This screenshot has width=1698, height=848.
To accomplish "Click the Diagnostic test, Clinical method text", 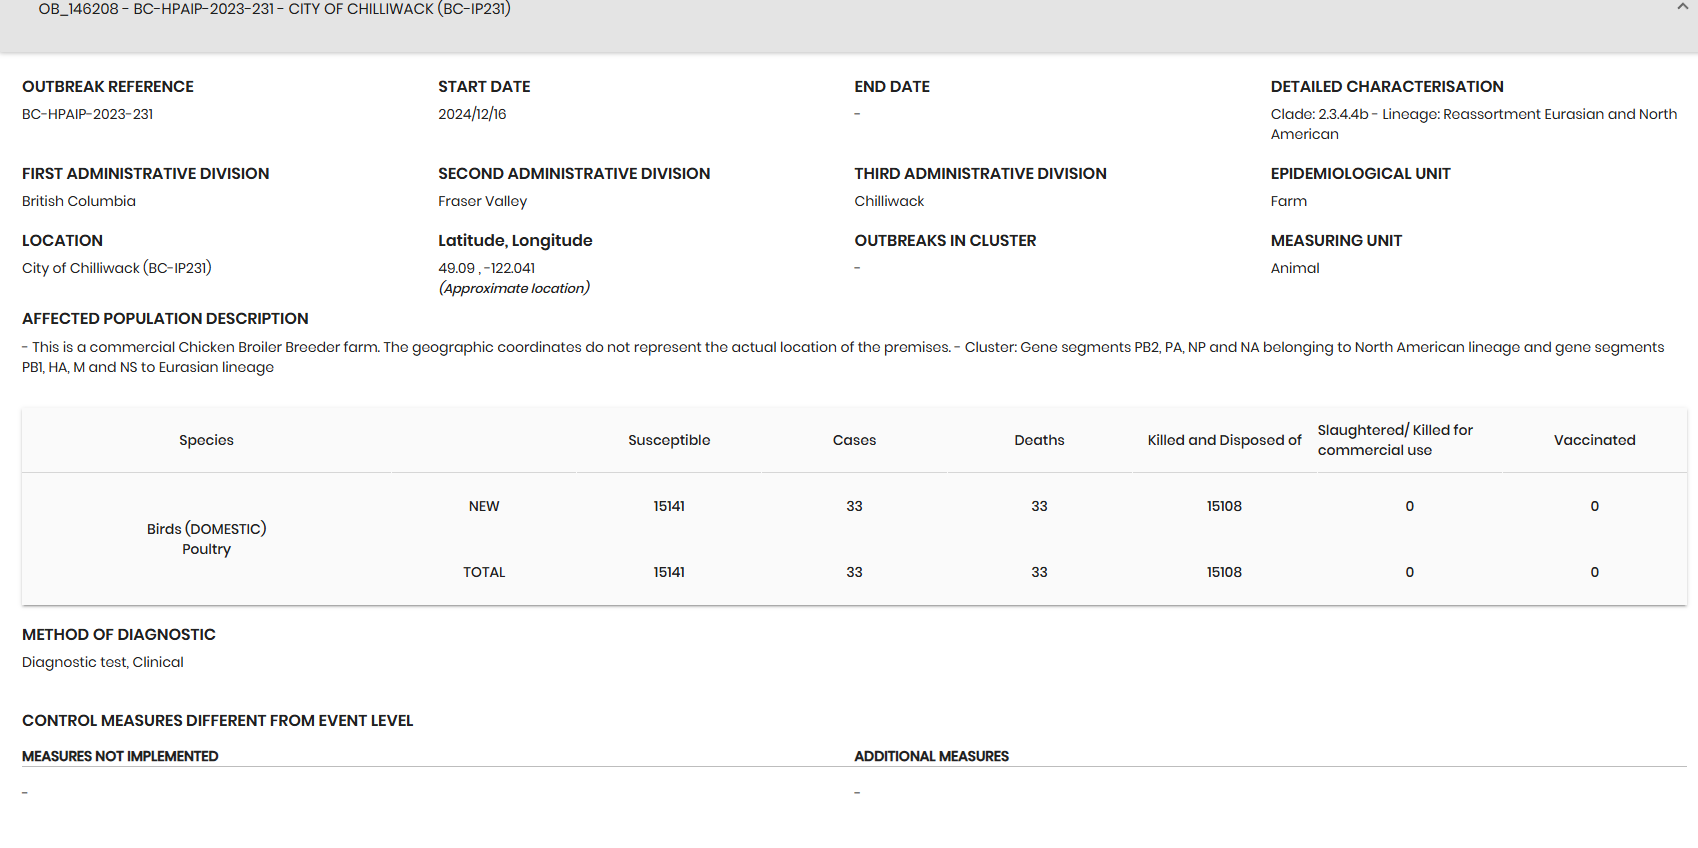I will tap(103, 662).
